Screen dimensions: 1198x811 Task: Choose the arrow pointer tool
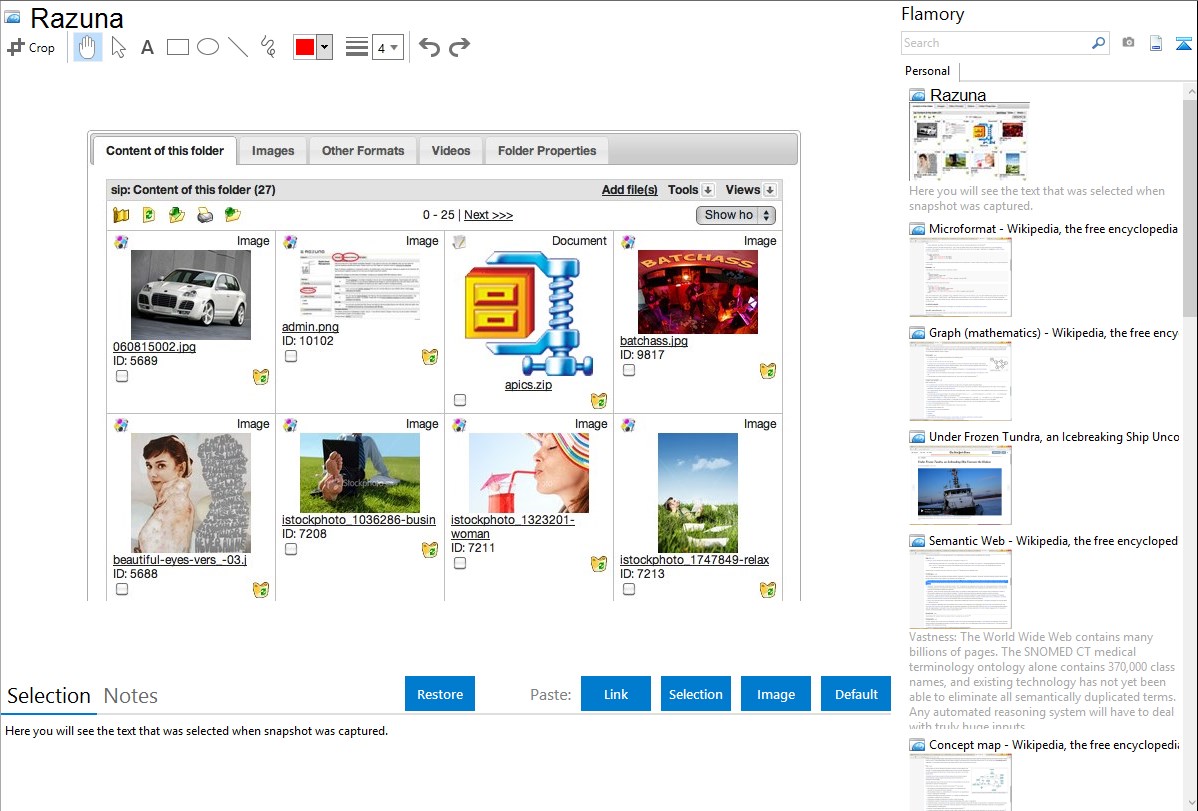118,47
